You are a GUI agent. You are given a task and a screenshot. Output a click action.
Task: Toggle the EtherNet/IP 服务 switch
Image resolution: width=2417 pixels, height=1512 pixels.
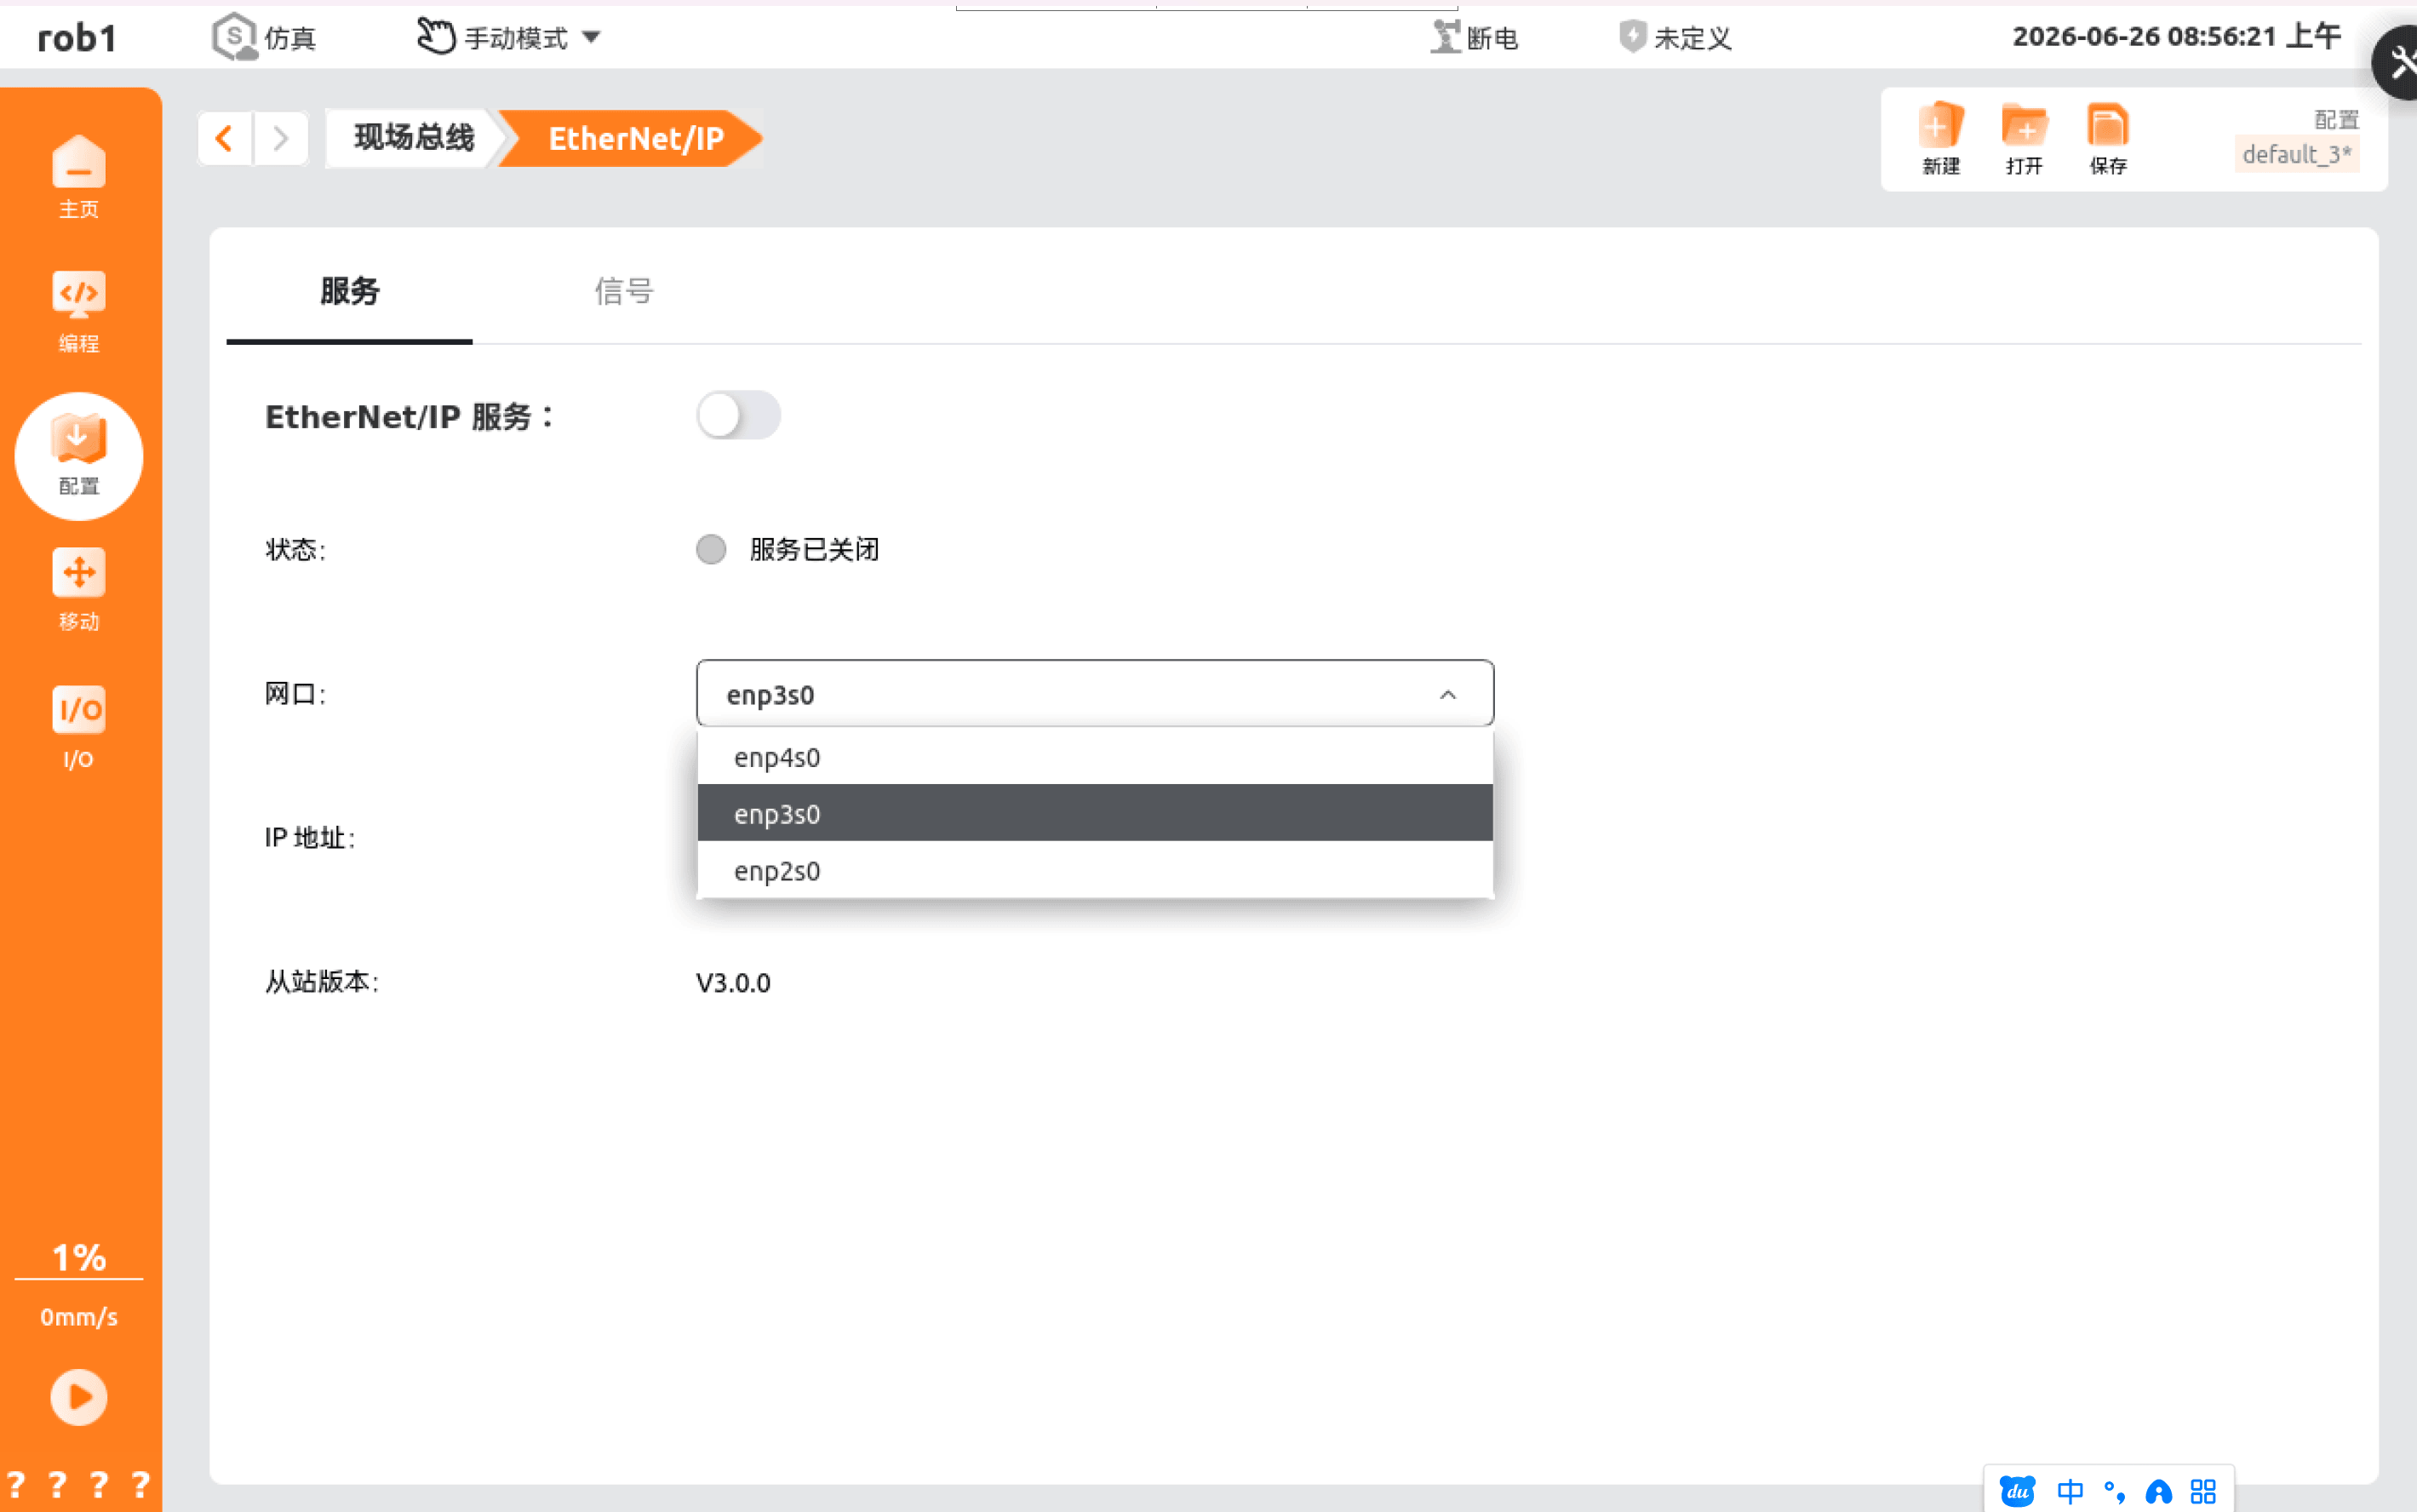point(738,415)
